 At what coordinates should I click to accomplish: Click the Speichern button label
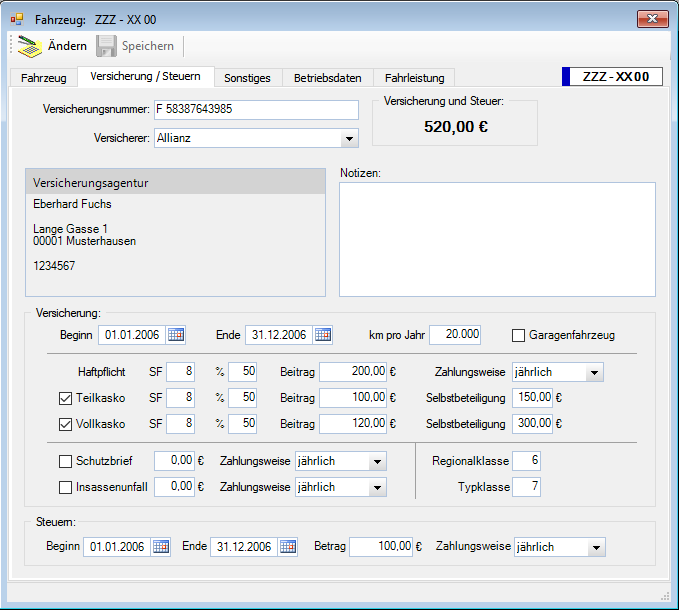(x=148, y=46)
